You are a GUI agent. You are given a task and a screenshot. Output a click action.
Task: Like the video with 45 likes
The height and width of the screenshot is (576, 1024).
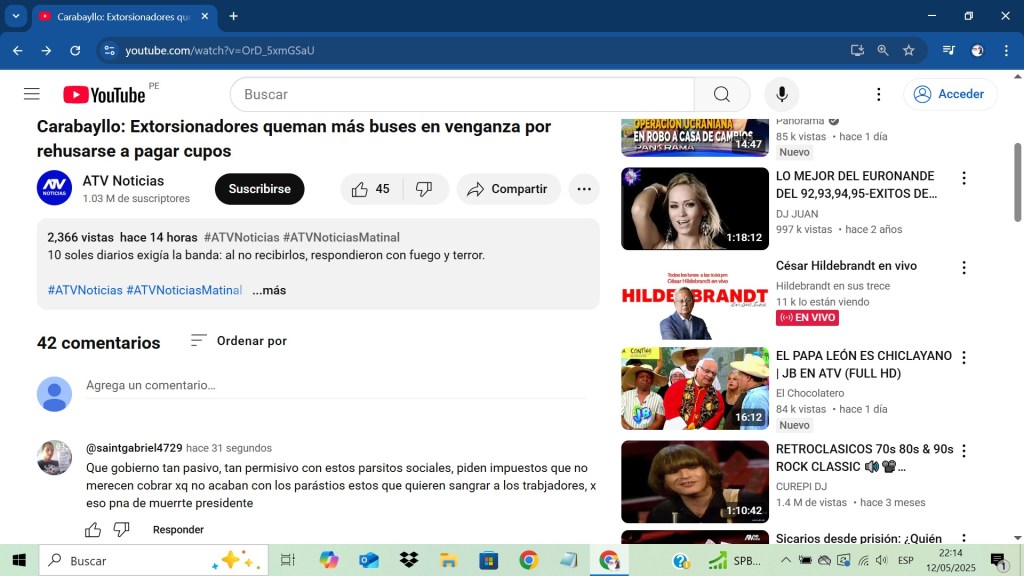tap(371, 189)
